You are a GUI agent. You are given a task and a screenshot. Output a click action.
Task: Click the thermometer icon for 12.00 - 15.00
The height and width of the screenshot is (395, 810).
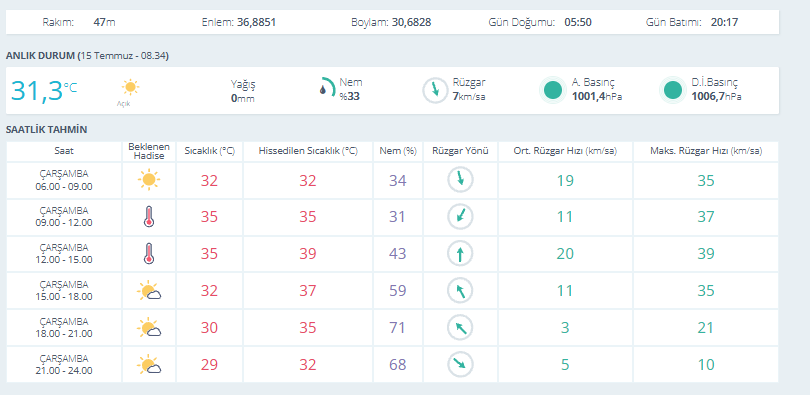pyautogui.click(x=149, y=254)
